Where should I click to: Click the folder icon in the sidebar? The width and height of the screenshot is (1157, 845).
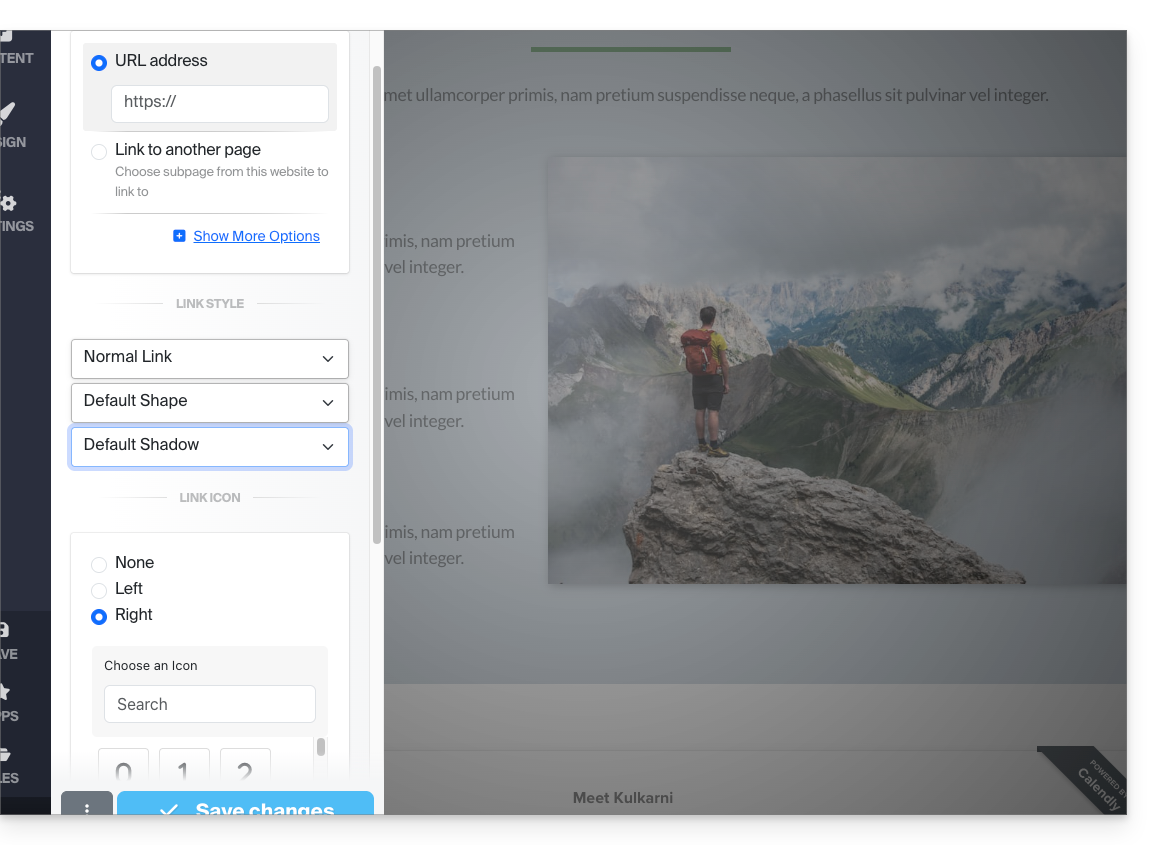6,764
